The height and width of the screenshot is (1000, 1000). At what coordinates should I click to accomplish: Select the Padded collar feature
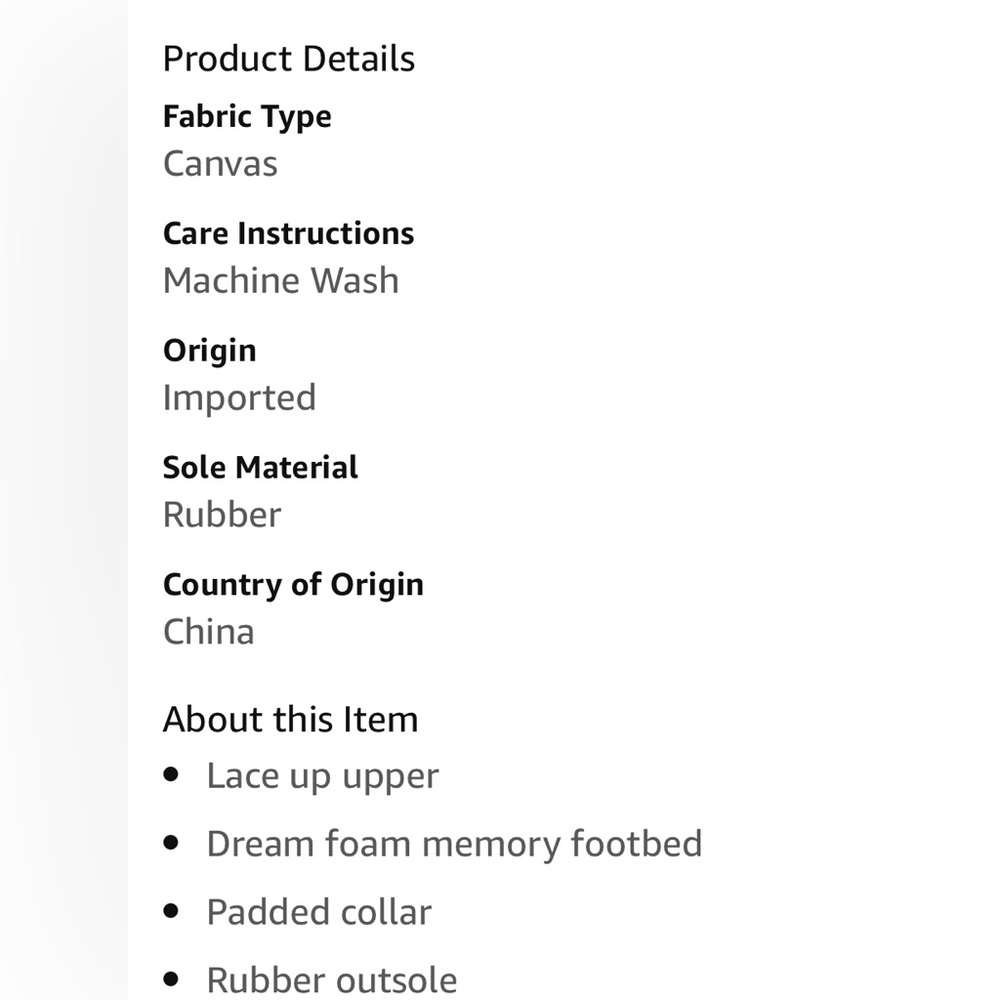click(319, 912)
